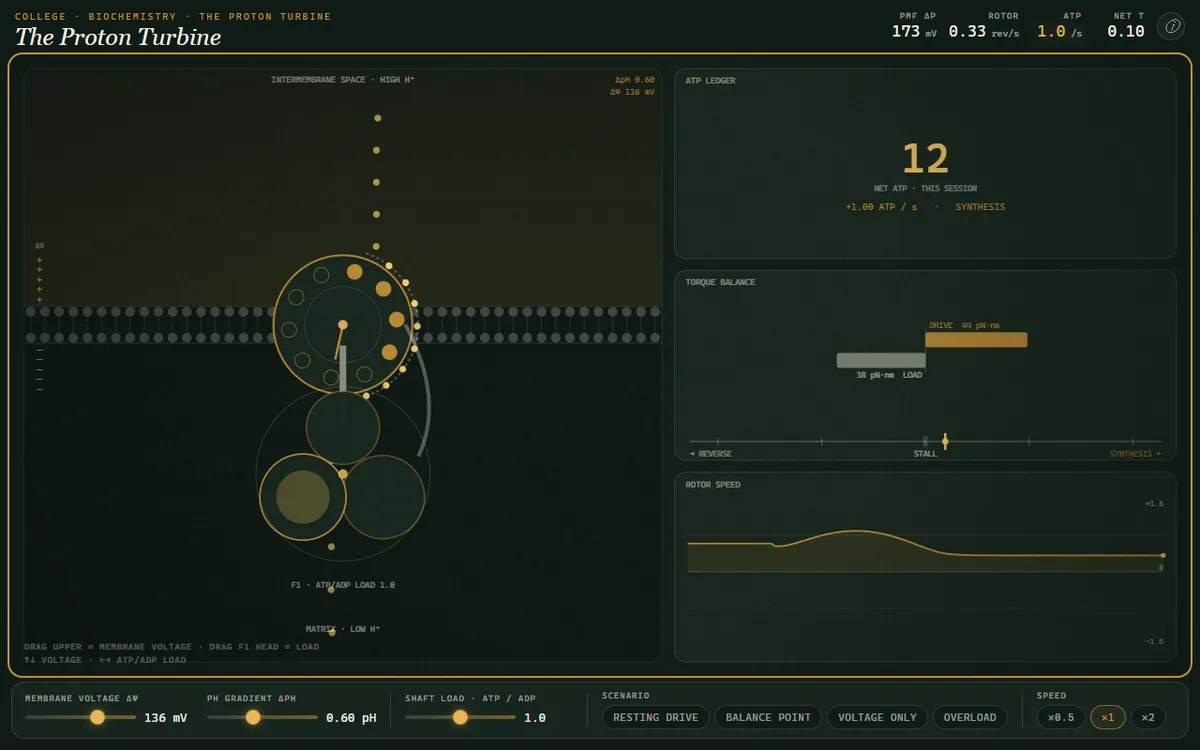Click the top F1 head subunit circle

click(343, 428)
